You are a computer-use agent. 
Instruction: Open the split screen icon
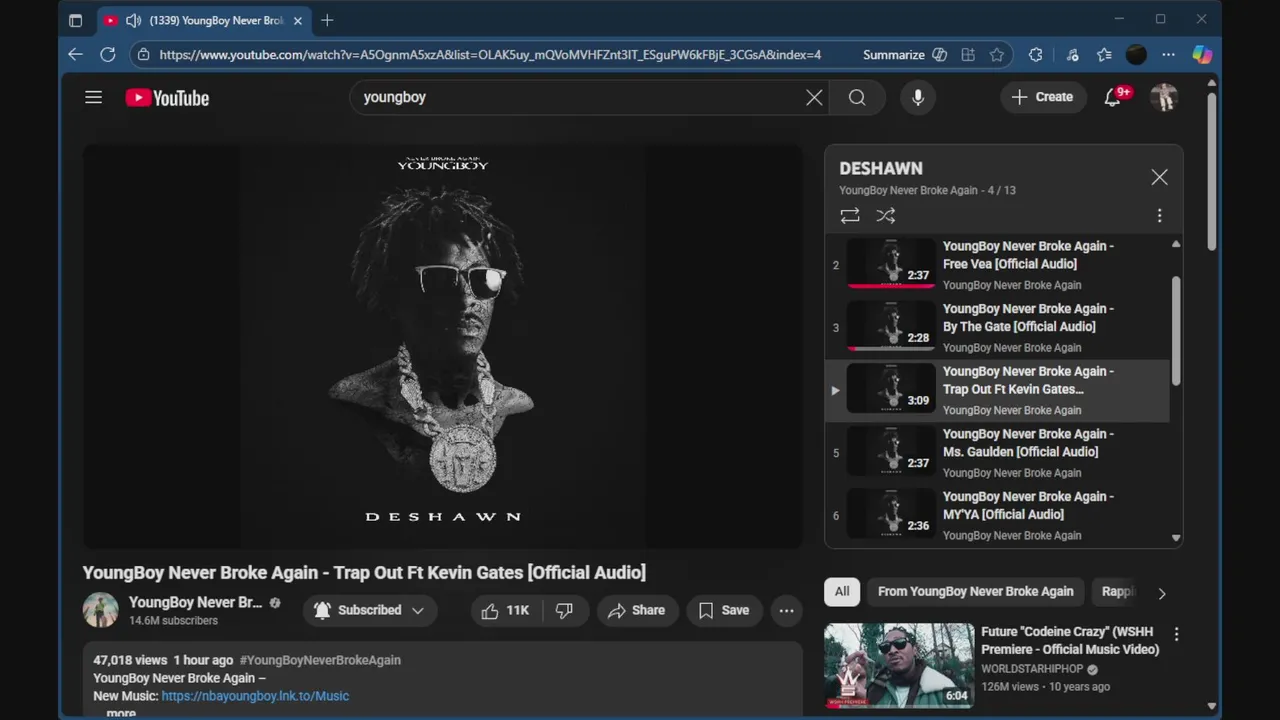968,55
